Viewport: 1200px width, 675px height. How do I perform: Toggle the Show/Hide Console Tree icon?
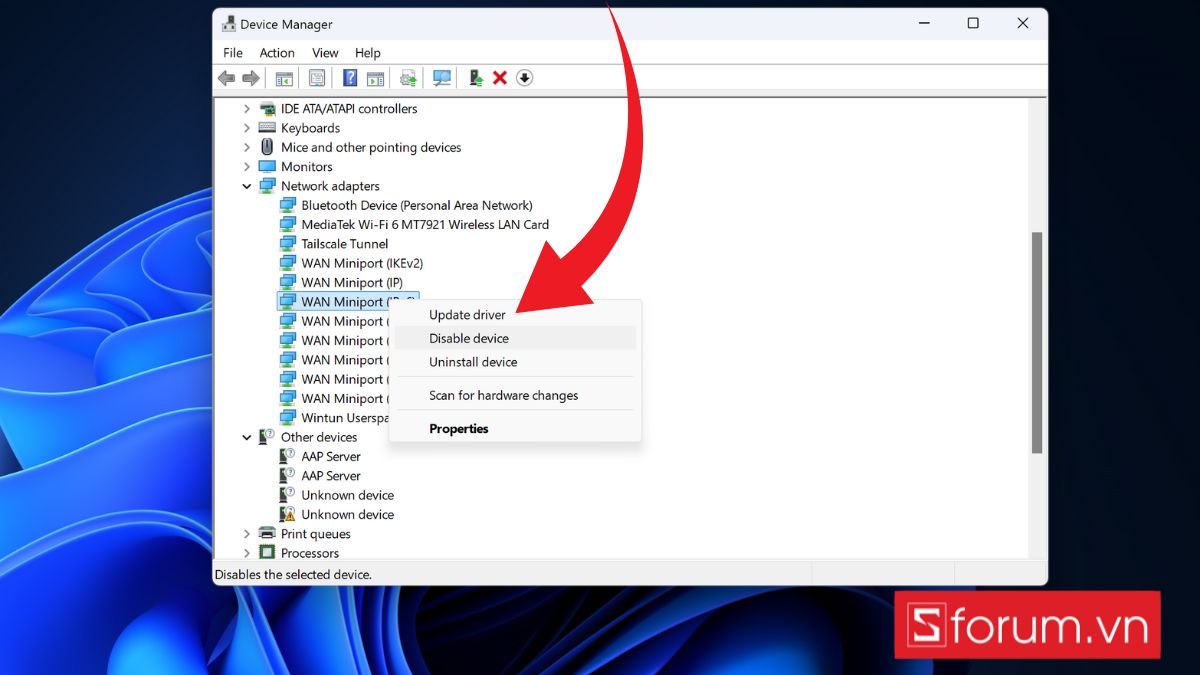285,78
